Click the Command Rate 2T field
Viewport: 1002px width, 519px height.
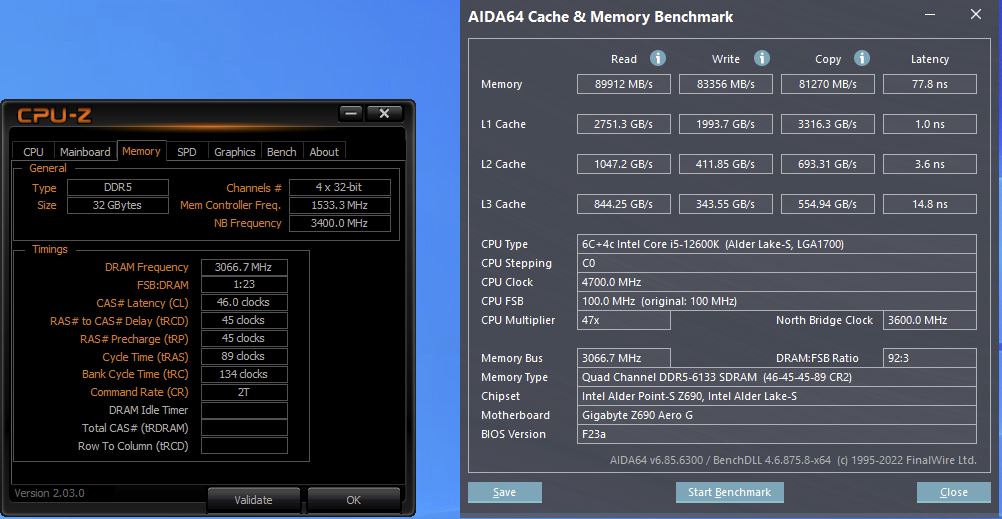[244, 392]
